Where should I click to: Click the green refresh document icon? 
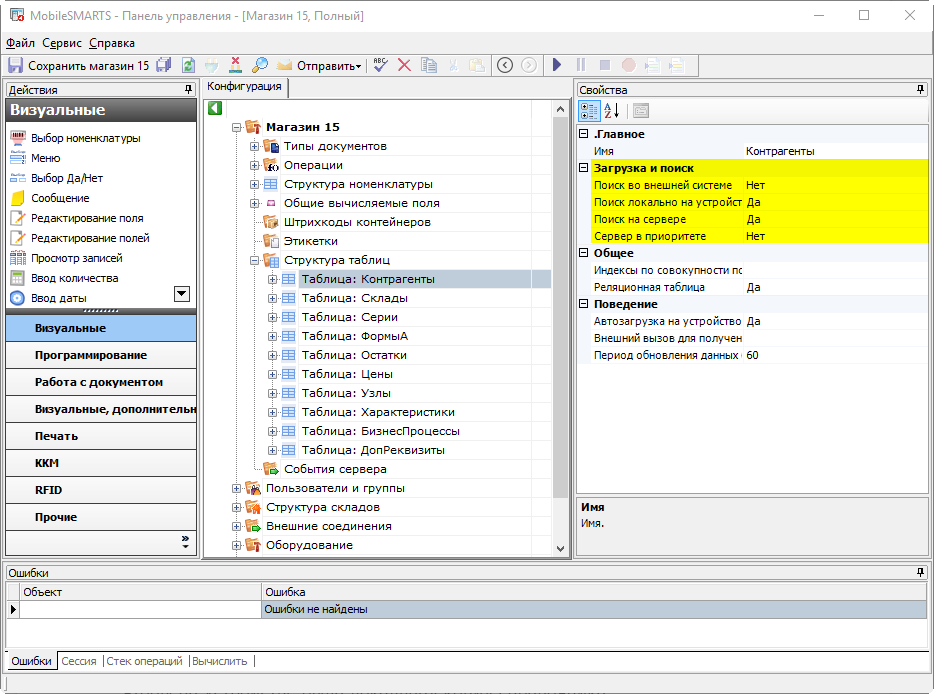[188, 65]
